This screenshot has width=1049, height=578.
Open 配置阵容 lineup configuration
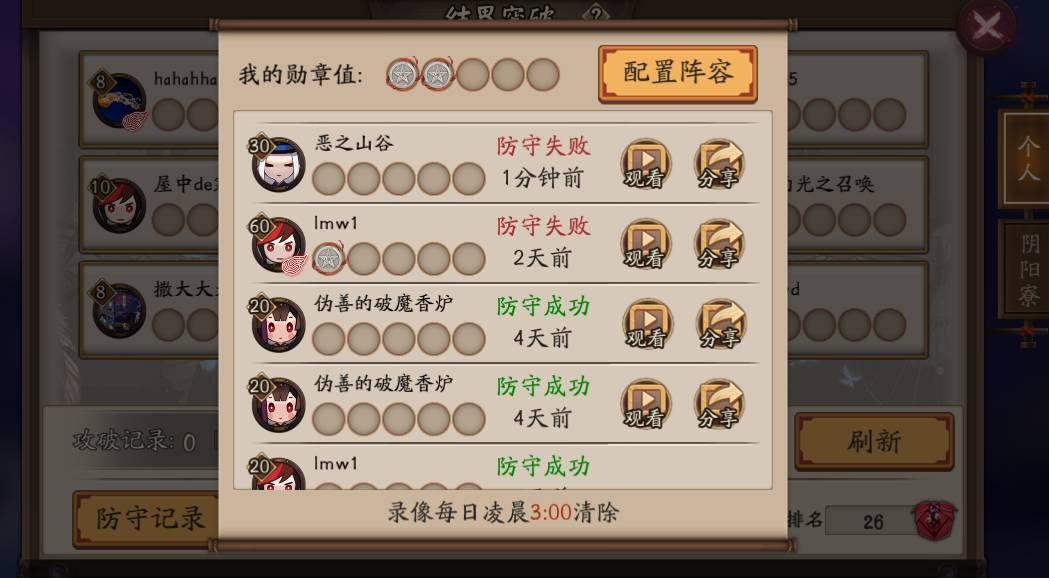tap(678, 74)
